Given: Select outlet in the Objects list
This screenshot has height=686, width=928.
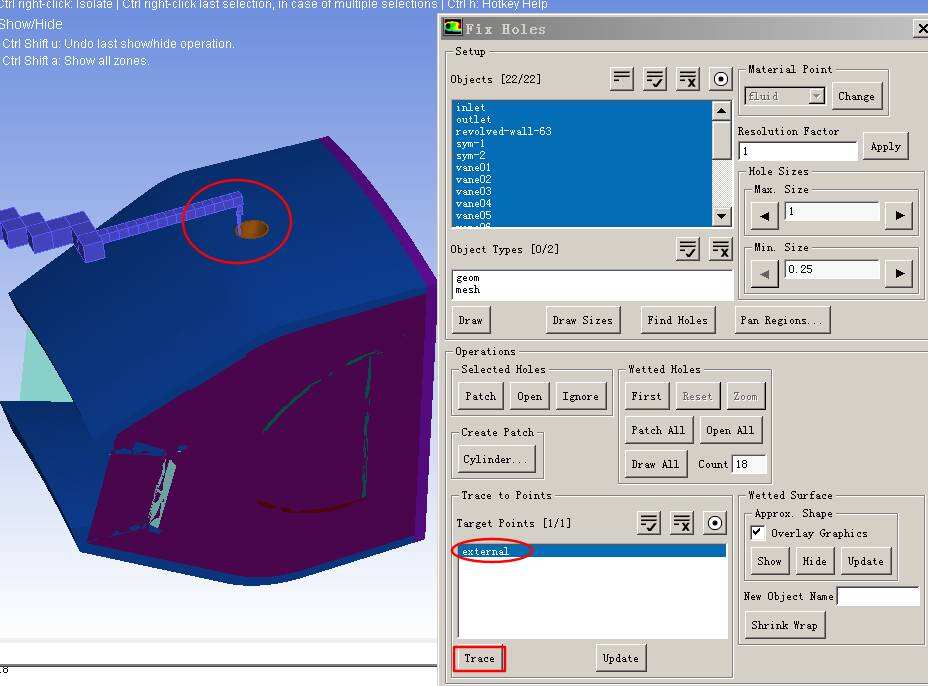Looking at the screenshot, I should 582,119.
